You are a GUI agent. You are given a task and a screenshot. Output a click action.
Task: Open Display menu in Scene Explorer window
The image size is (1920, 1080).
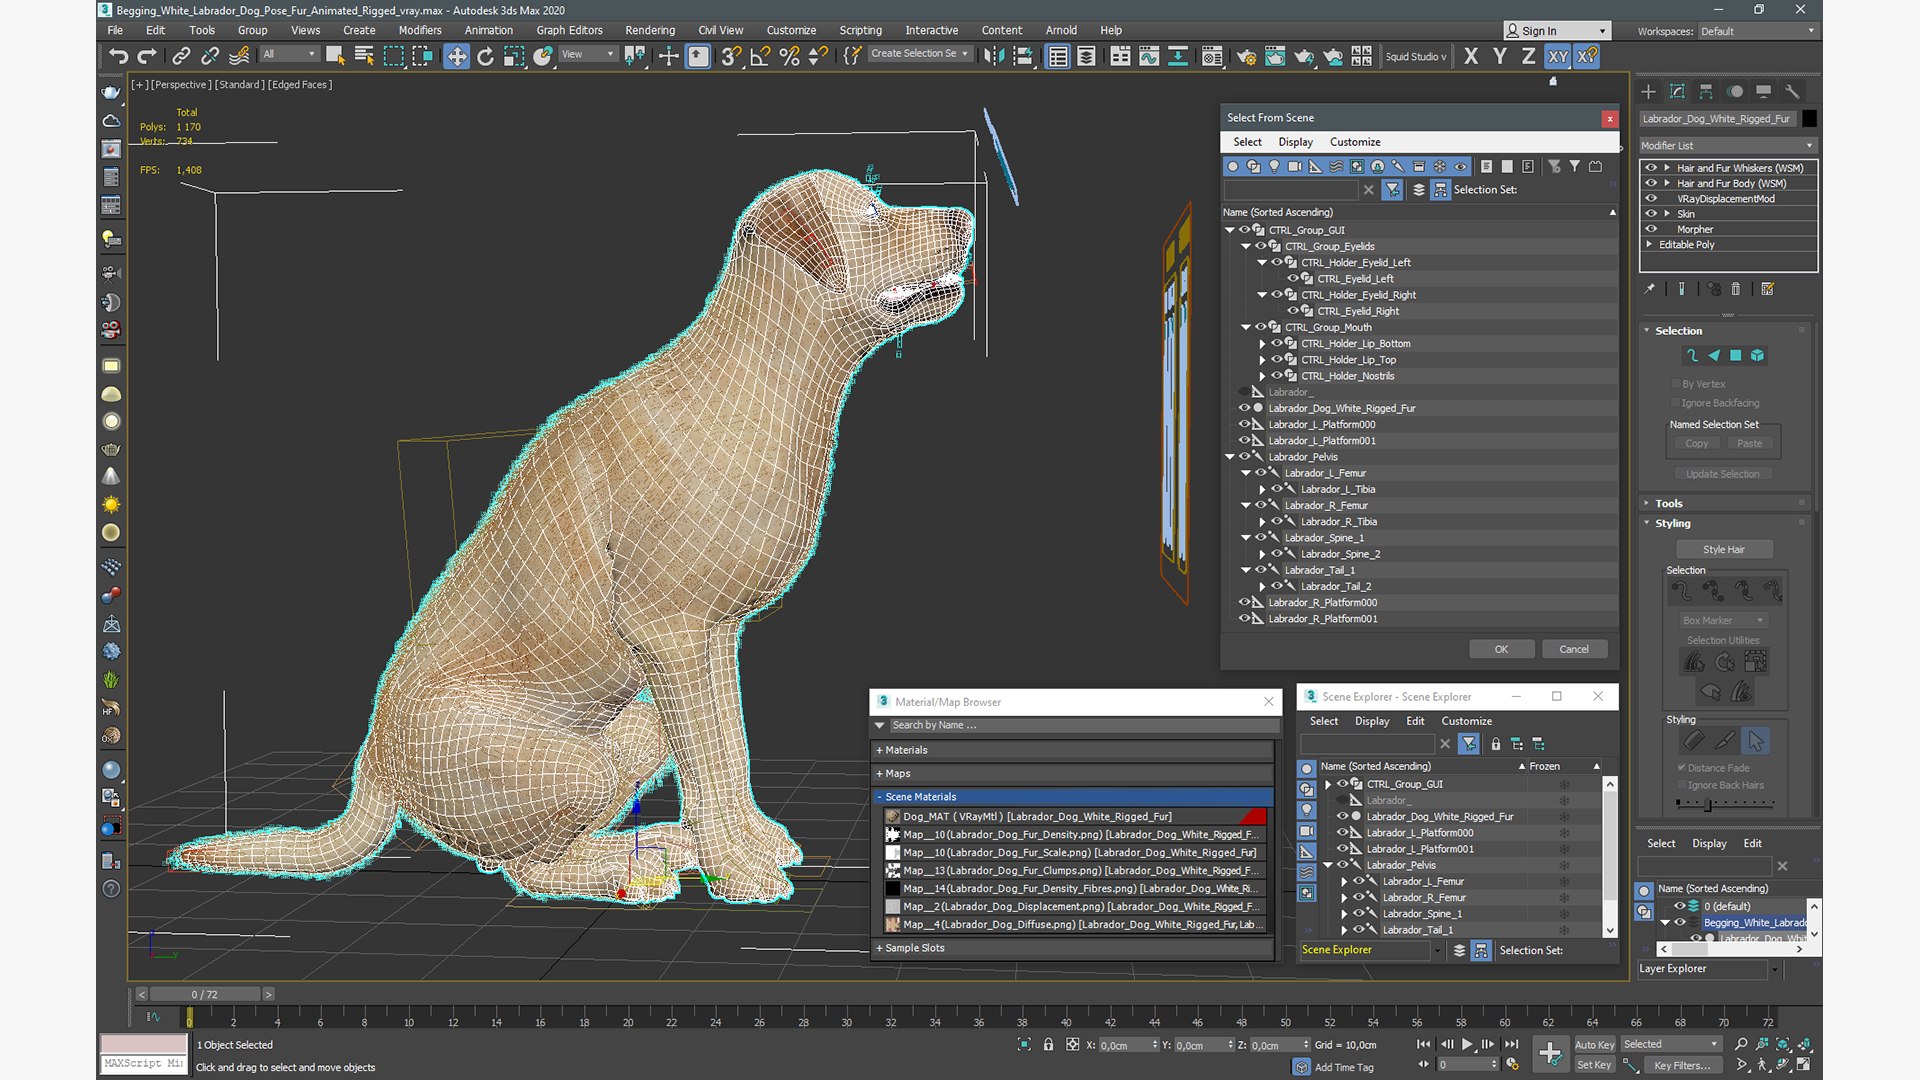pyautogui.click(x=1372, y=721)
